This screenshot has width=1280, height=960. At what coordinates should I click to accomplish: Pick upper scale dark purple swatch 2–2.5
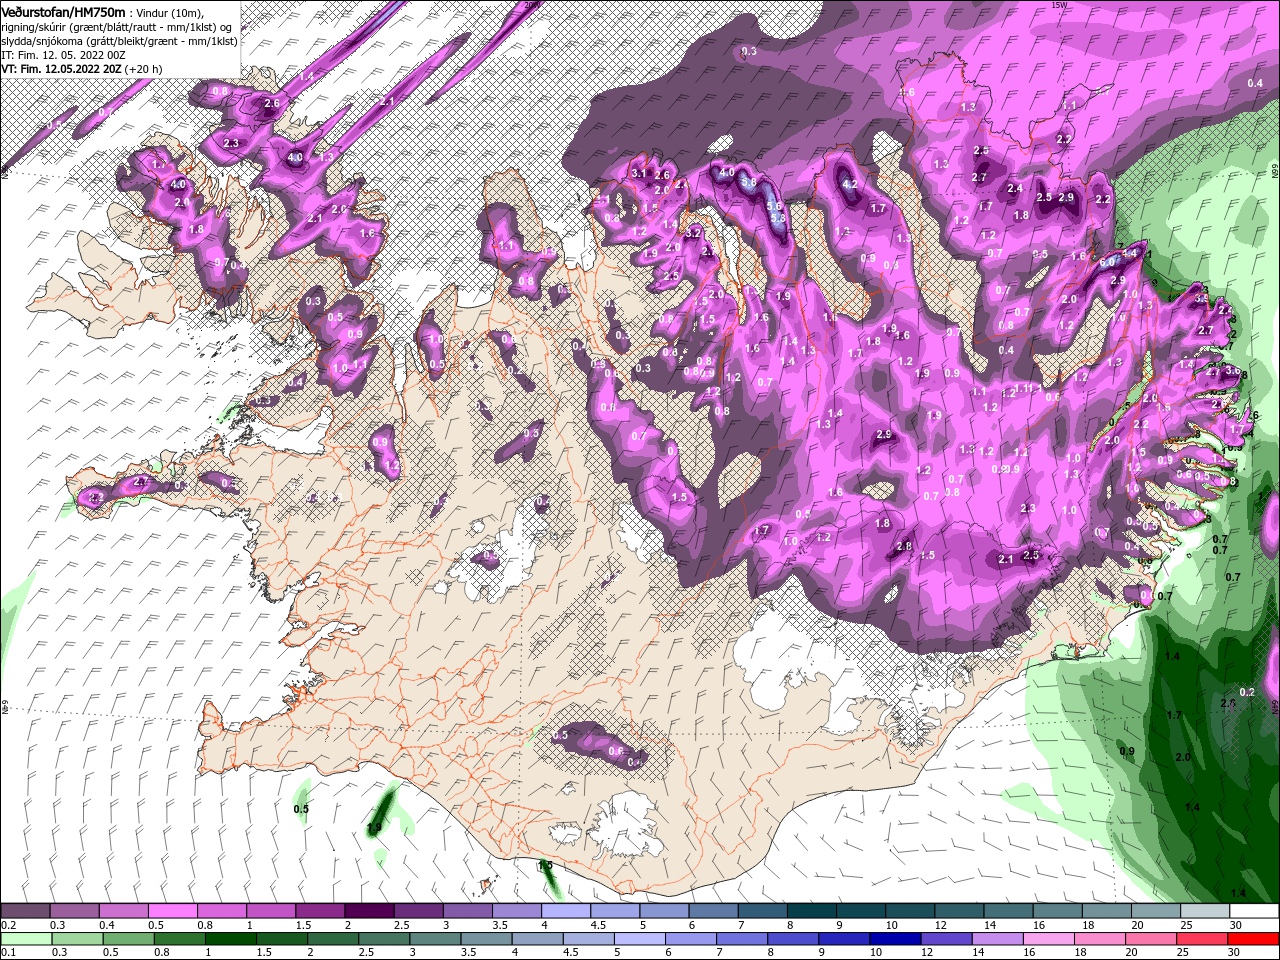[x=369, y=911]
